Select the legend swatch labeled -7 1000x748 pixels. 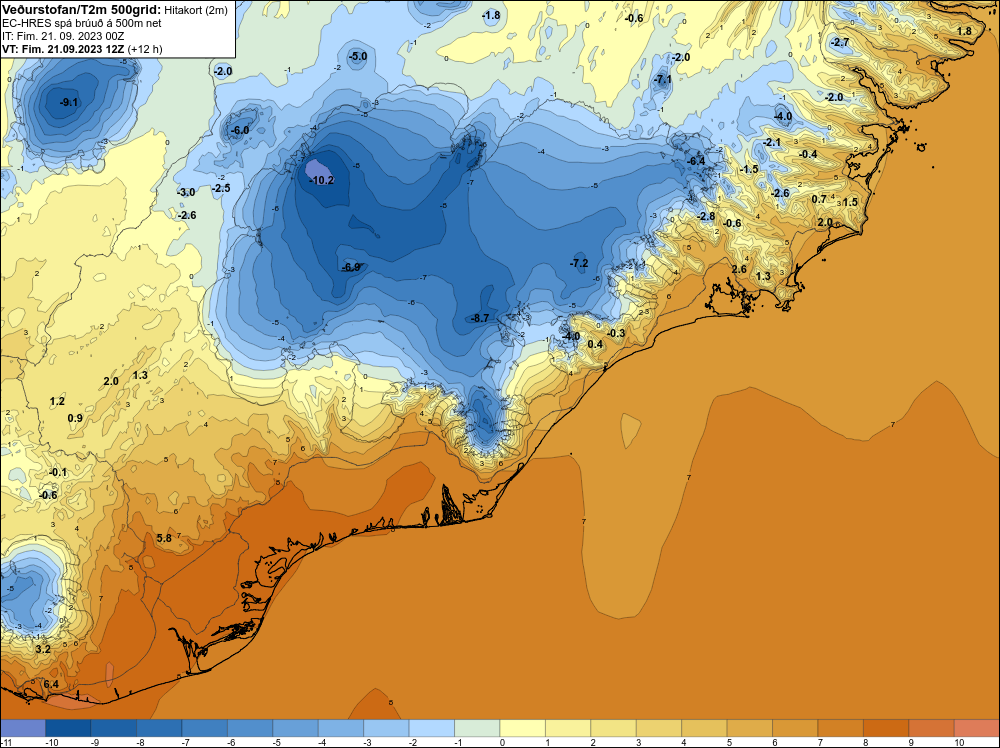click(205, 728)
